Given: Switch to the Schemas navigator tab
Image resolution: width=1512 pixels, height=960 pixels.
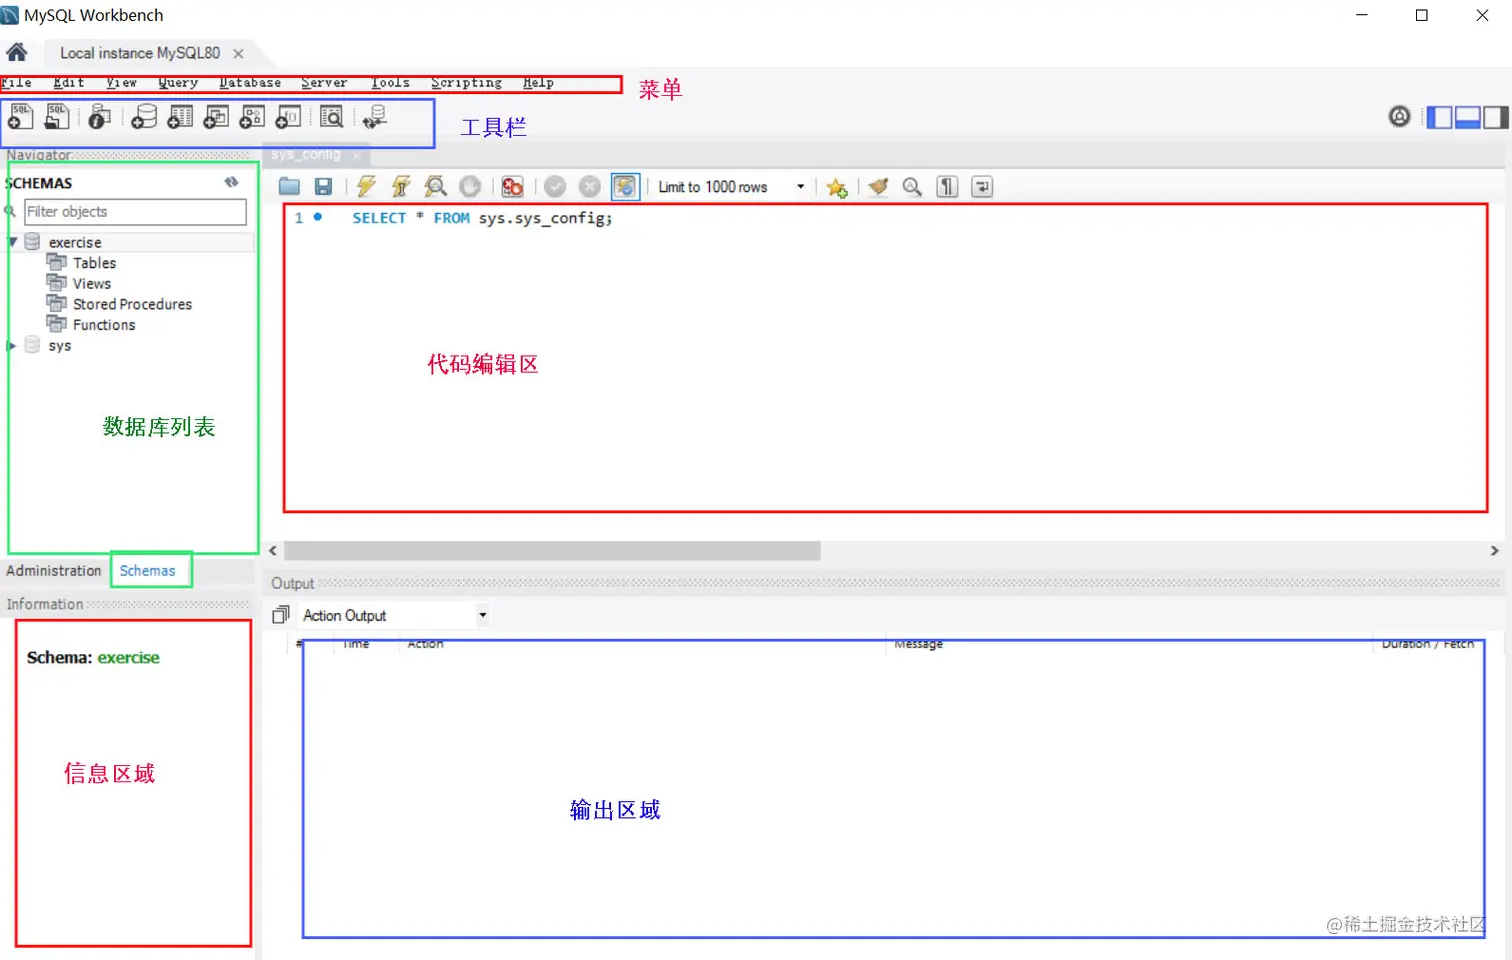Looking at the screenshot, I should click(148, 570).
